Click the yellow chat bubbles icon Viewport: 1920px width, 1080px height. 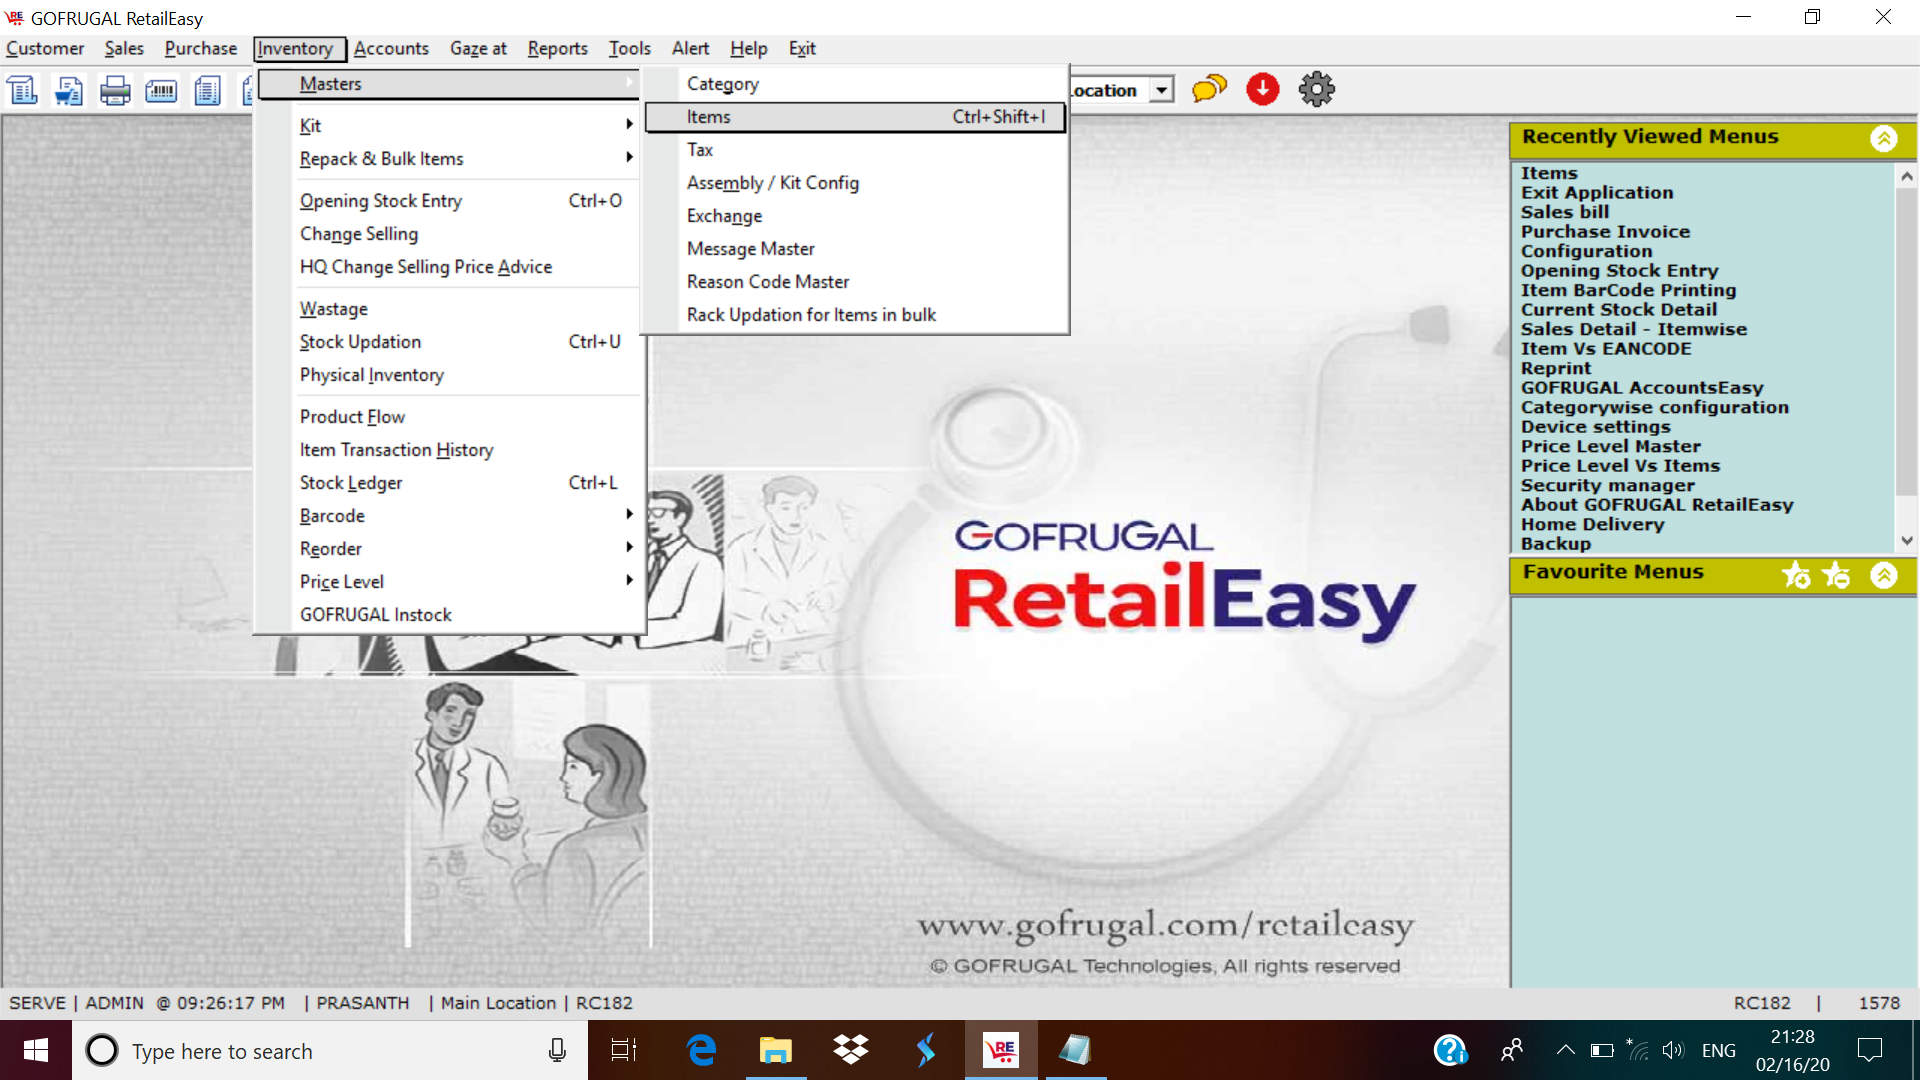(x=1209, y=90)
